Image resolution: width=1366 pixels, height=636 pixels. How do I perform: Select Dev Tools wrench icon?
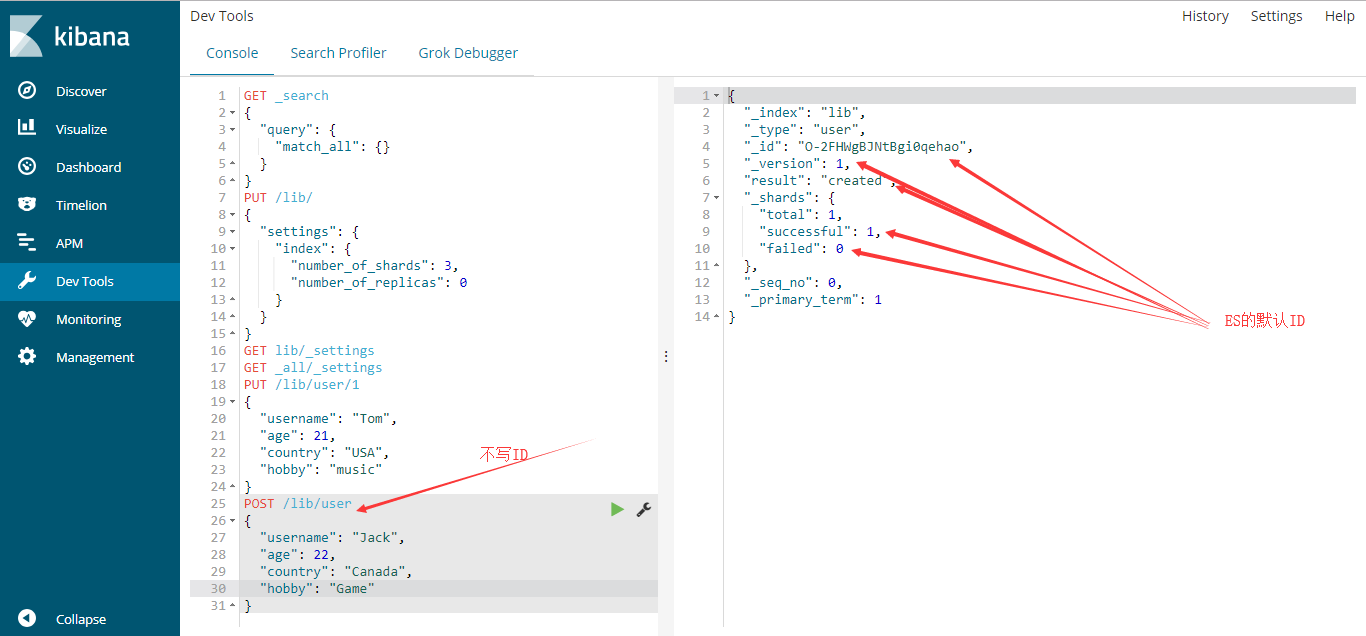click(27, 281)
